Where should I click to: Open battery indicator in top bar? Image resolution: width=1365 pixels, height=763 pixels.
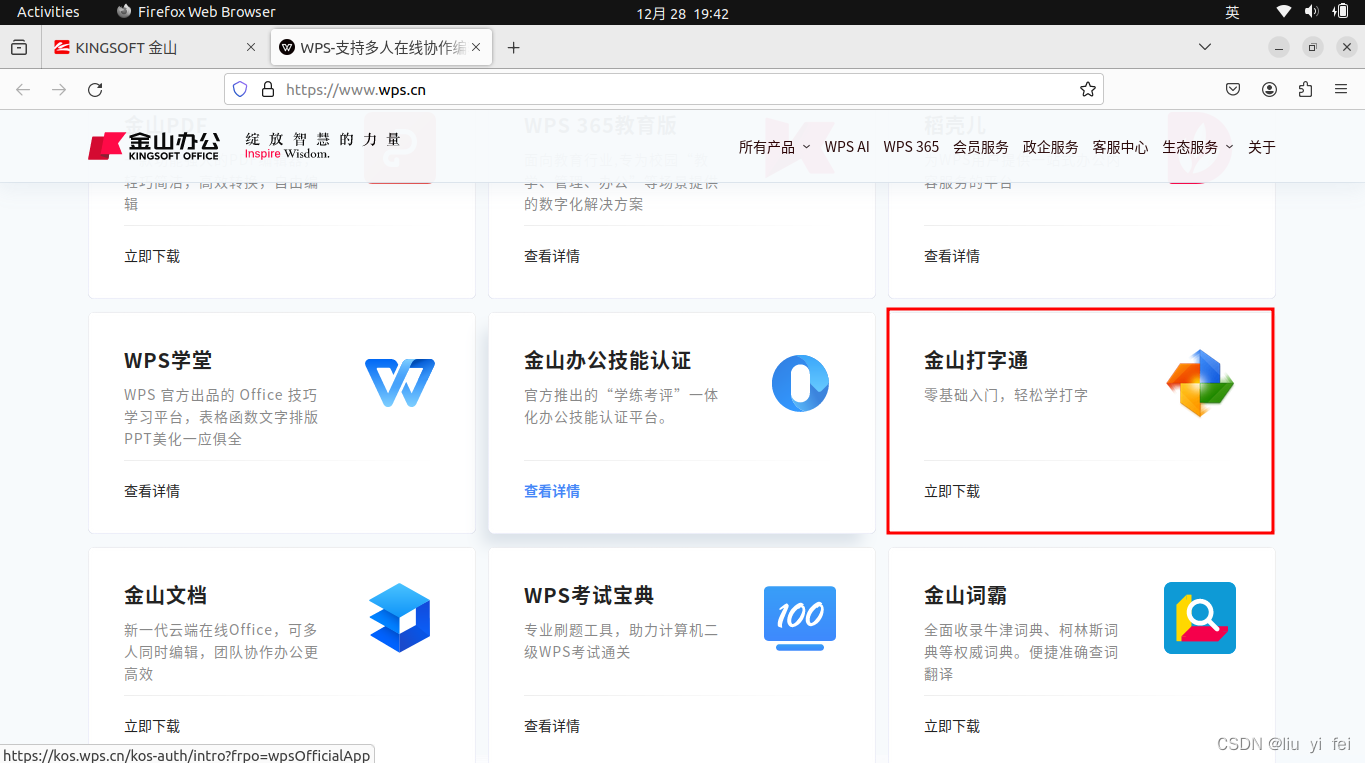point(1340,12)
